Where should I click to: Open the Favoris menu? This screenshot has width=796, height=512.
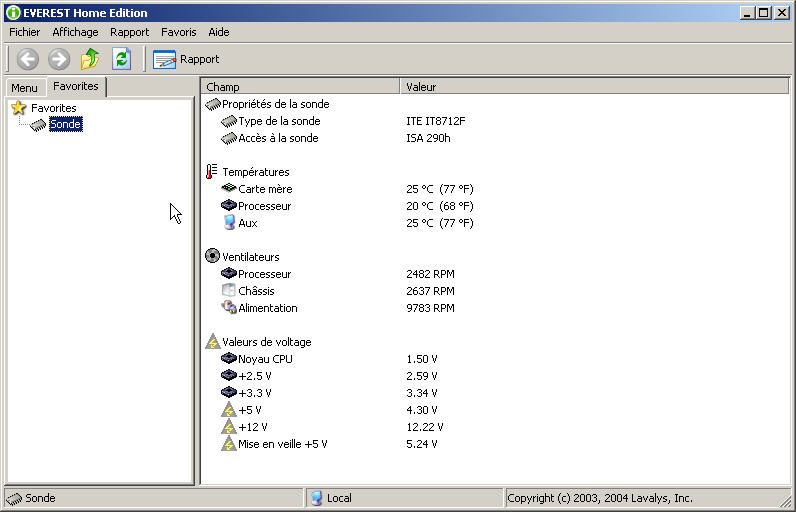(x=179, y=32)
